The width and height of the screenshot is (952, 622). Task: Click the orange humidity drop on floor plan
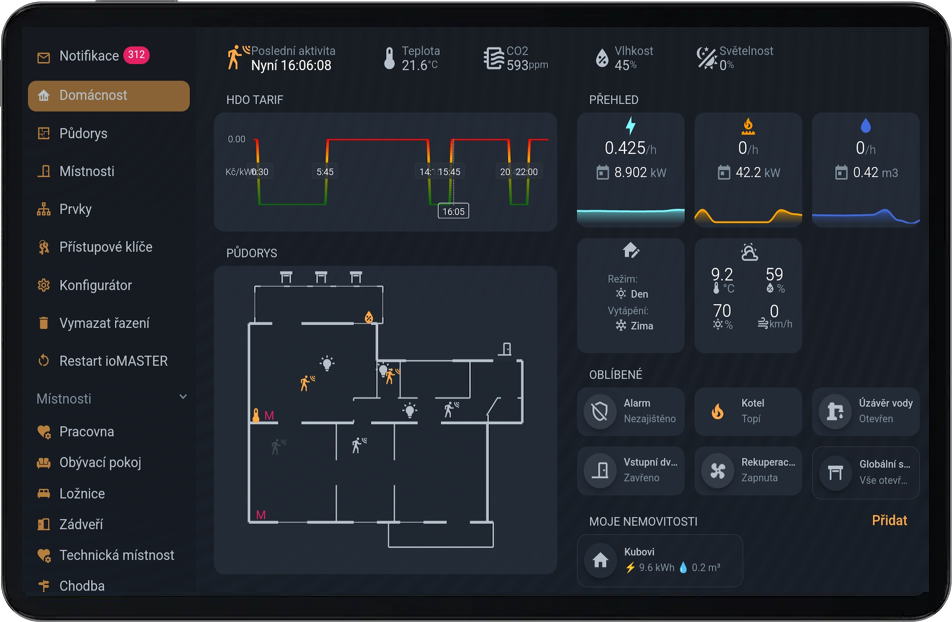point(369,317)
